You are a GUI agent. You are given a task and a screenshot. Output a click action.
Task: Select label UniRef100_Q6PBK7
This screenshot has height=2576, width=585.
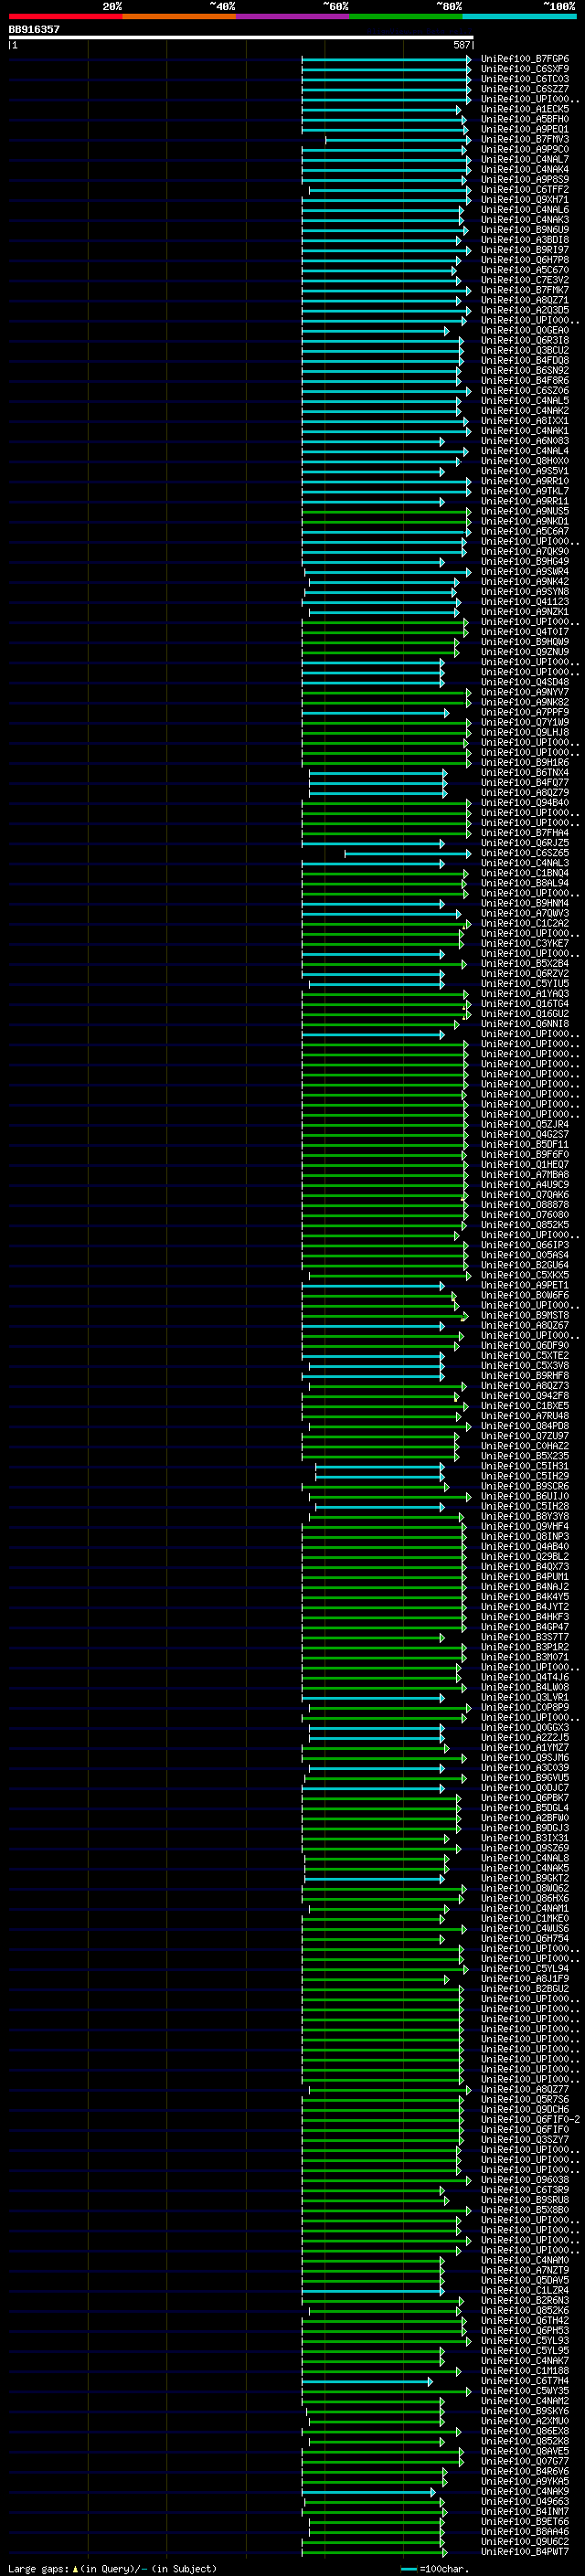[x=525, y=1798]
